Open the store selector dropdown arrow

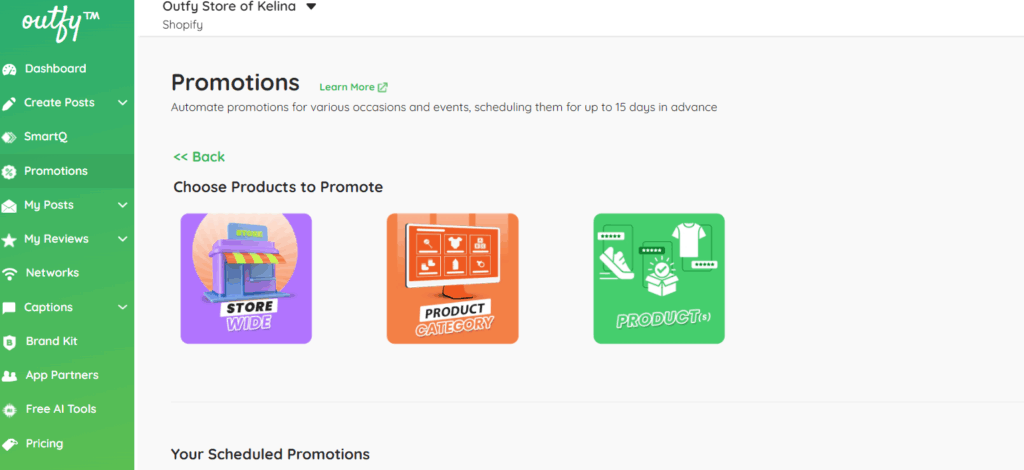coord(311,7)
